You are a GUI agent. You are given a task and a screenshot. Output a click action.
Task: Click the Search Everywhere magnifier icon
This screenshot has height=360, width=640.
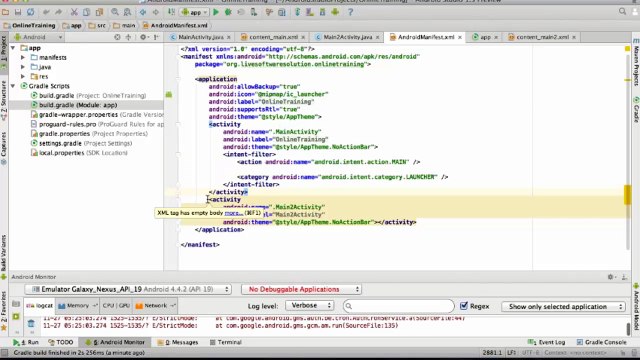click(x=622, y=12)
